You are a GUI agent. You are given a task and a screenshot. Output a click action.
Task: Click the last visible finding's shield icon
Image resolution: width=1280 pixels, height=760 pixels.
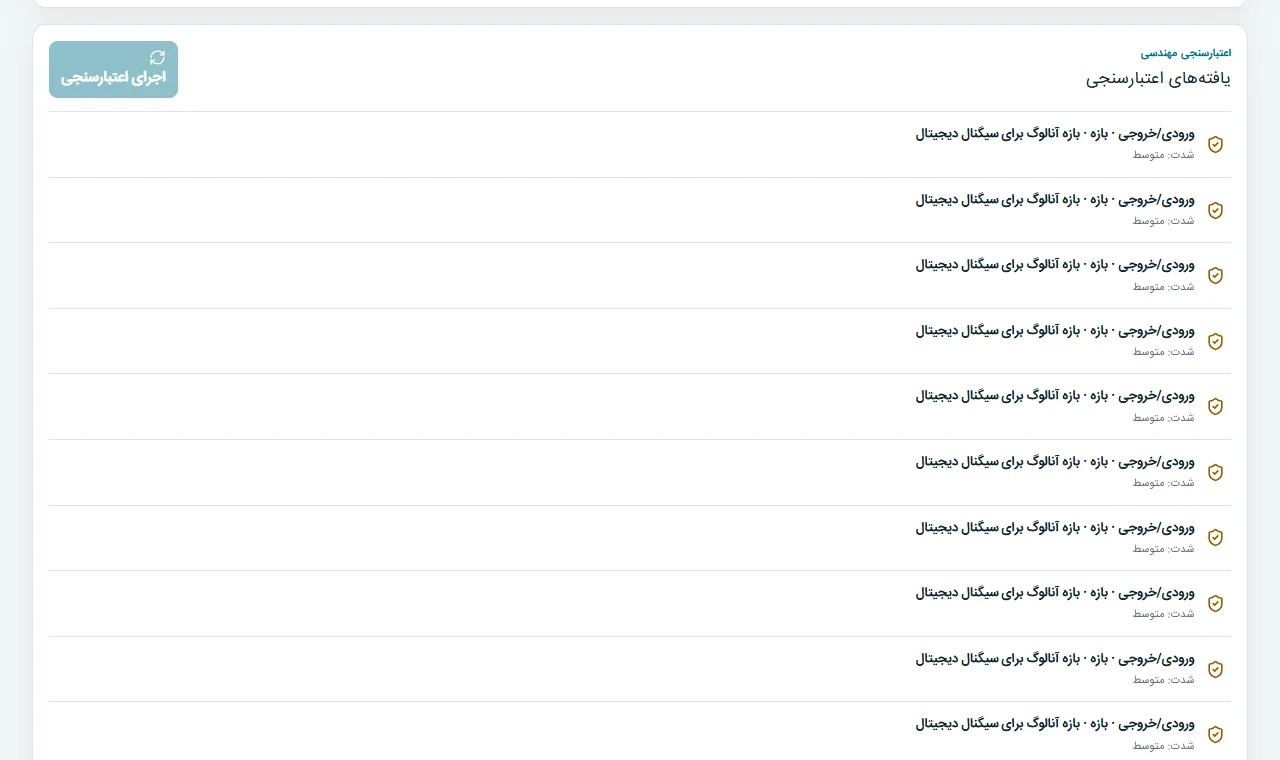[x=1215, y=735]
